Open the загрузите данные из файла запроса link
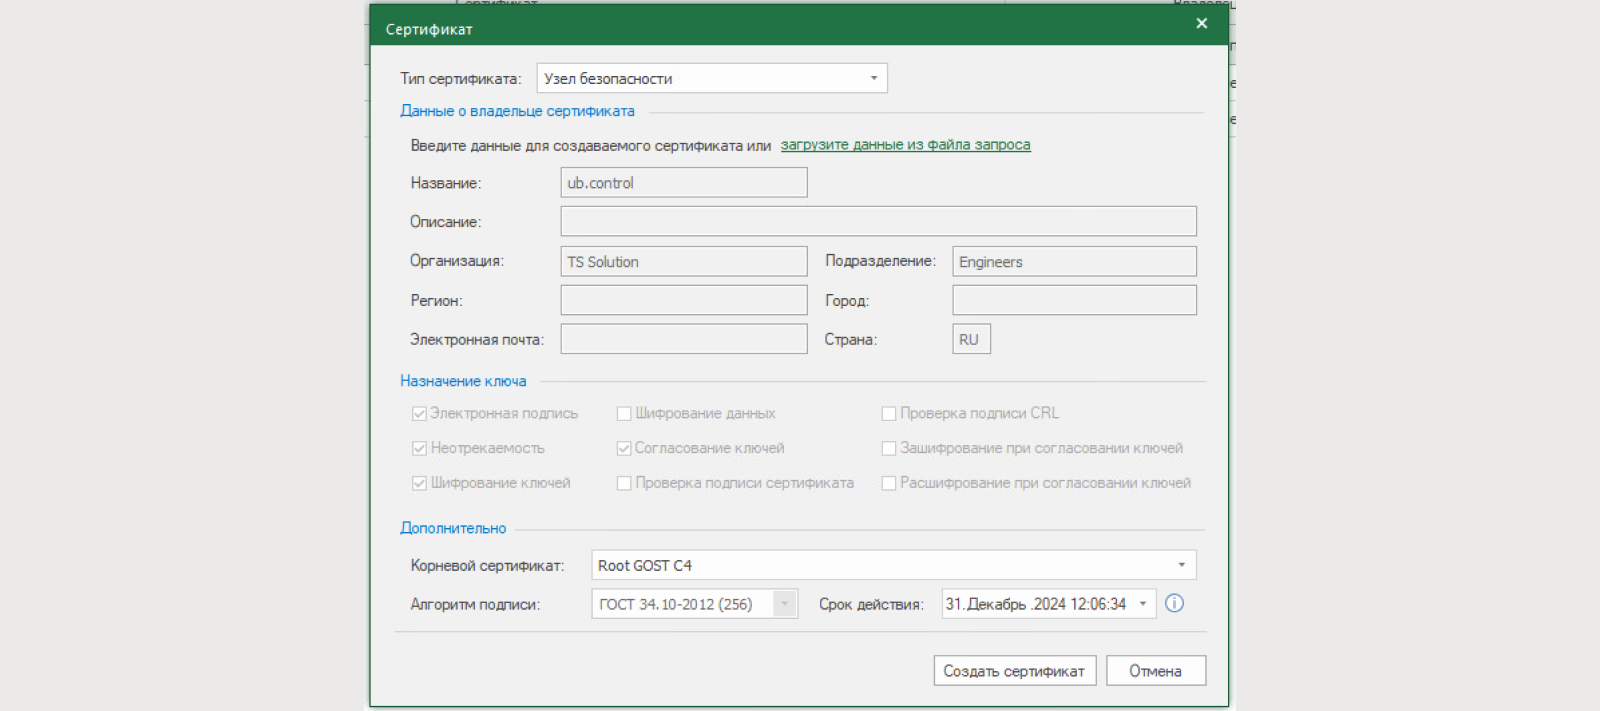This screenshot has width=1600, height=711. point(905,145)
